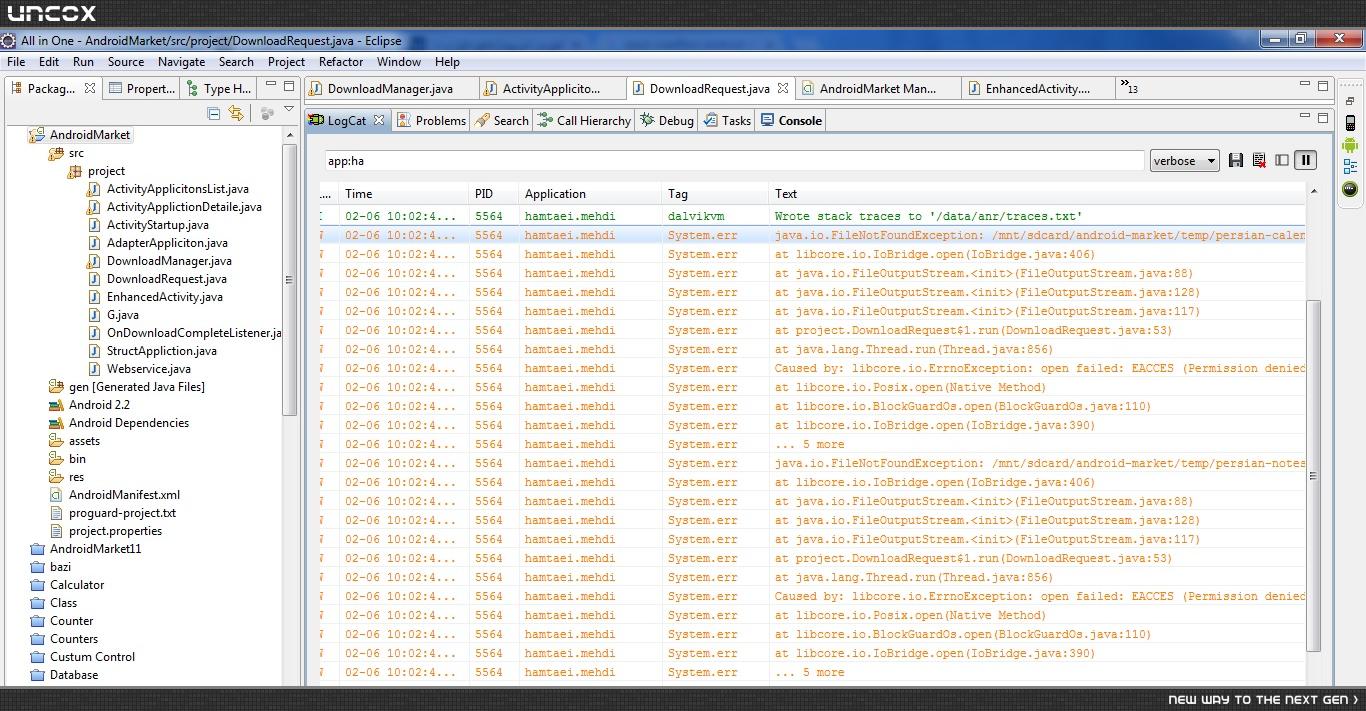Select the Android Dependencies library node
Screen dimensions: 1366x711
128,423
